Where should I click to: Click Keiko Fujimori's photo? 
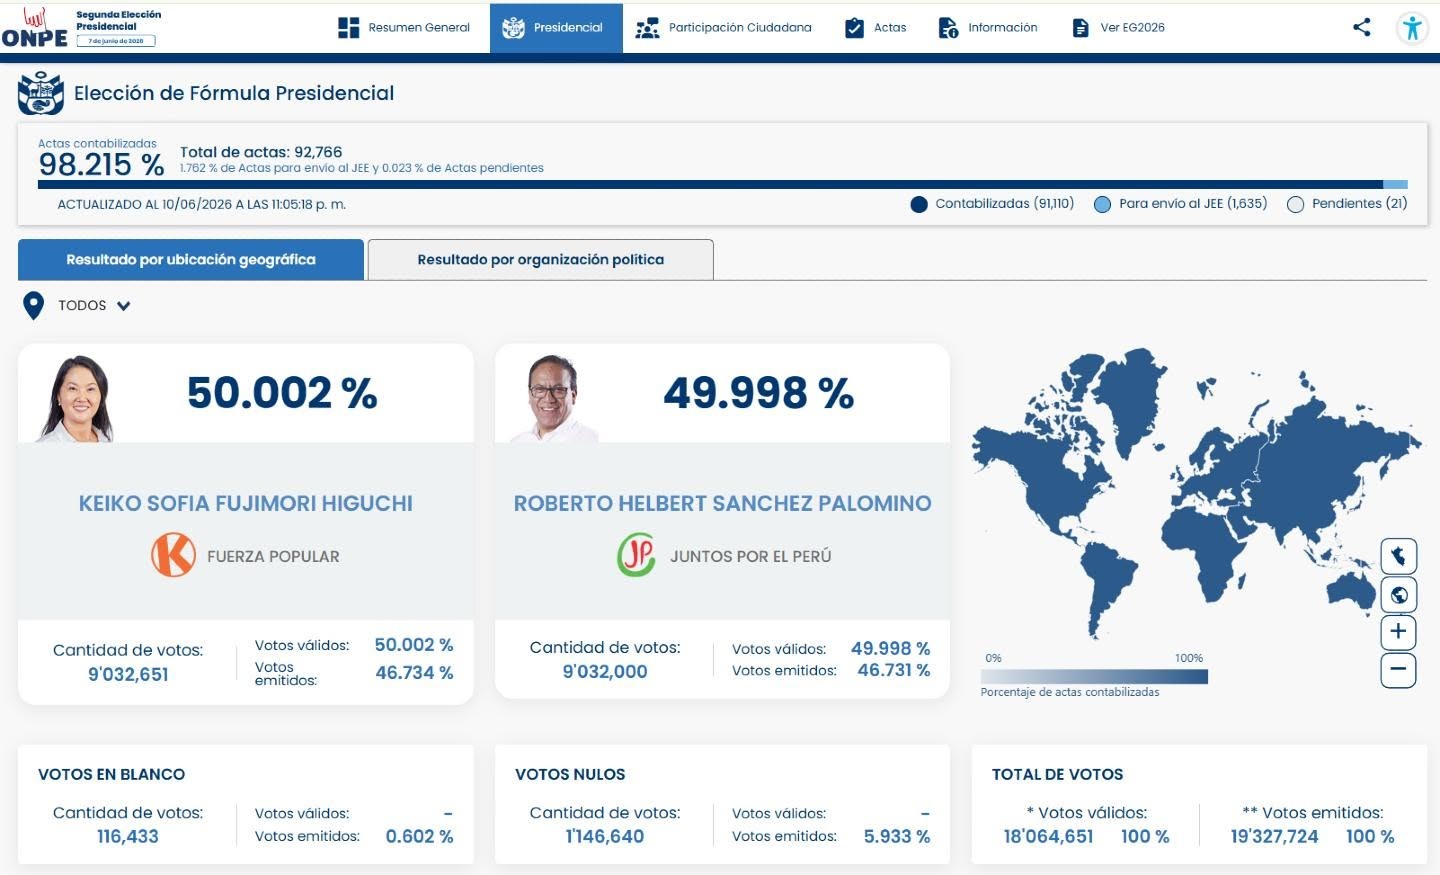(77, 398)
